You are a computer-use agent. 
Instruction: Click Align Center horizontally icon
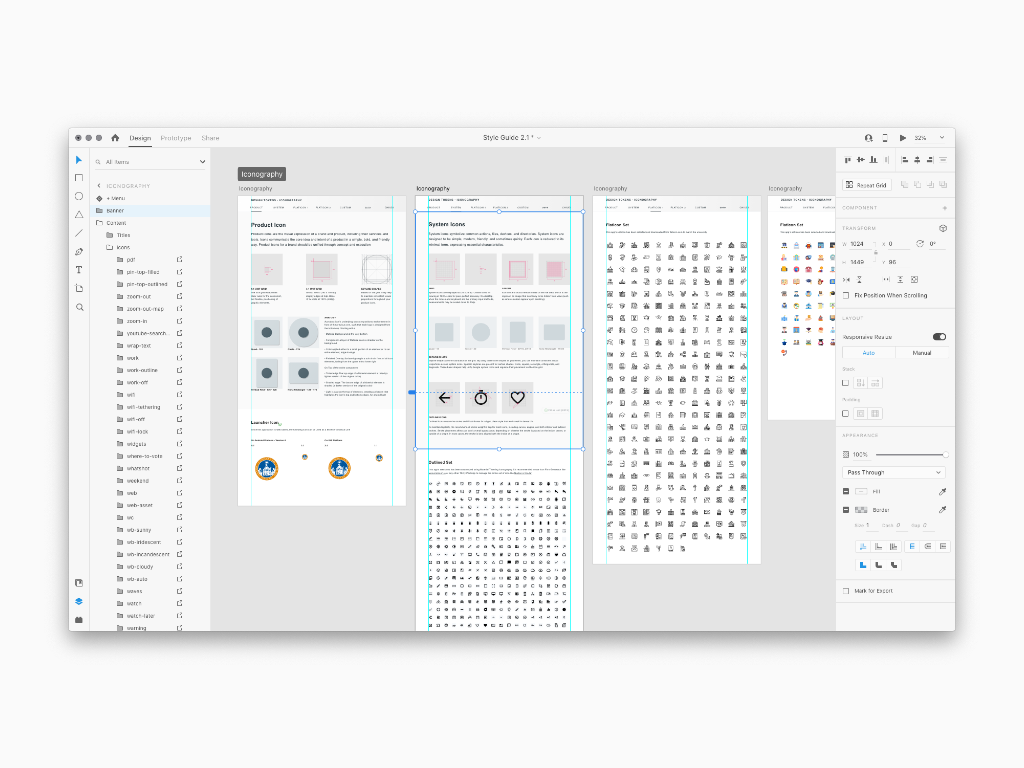pos(918,159)
